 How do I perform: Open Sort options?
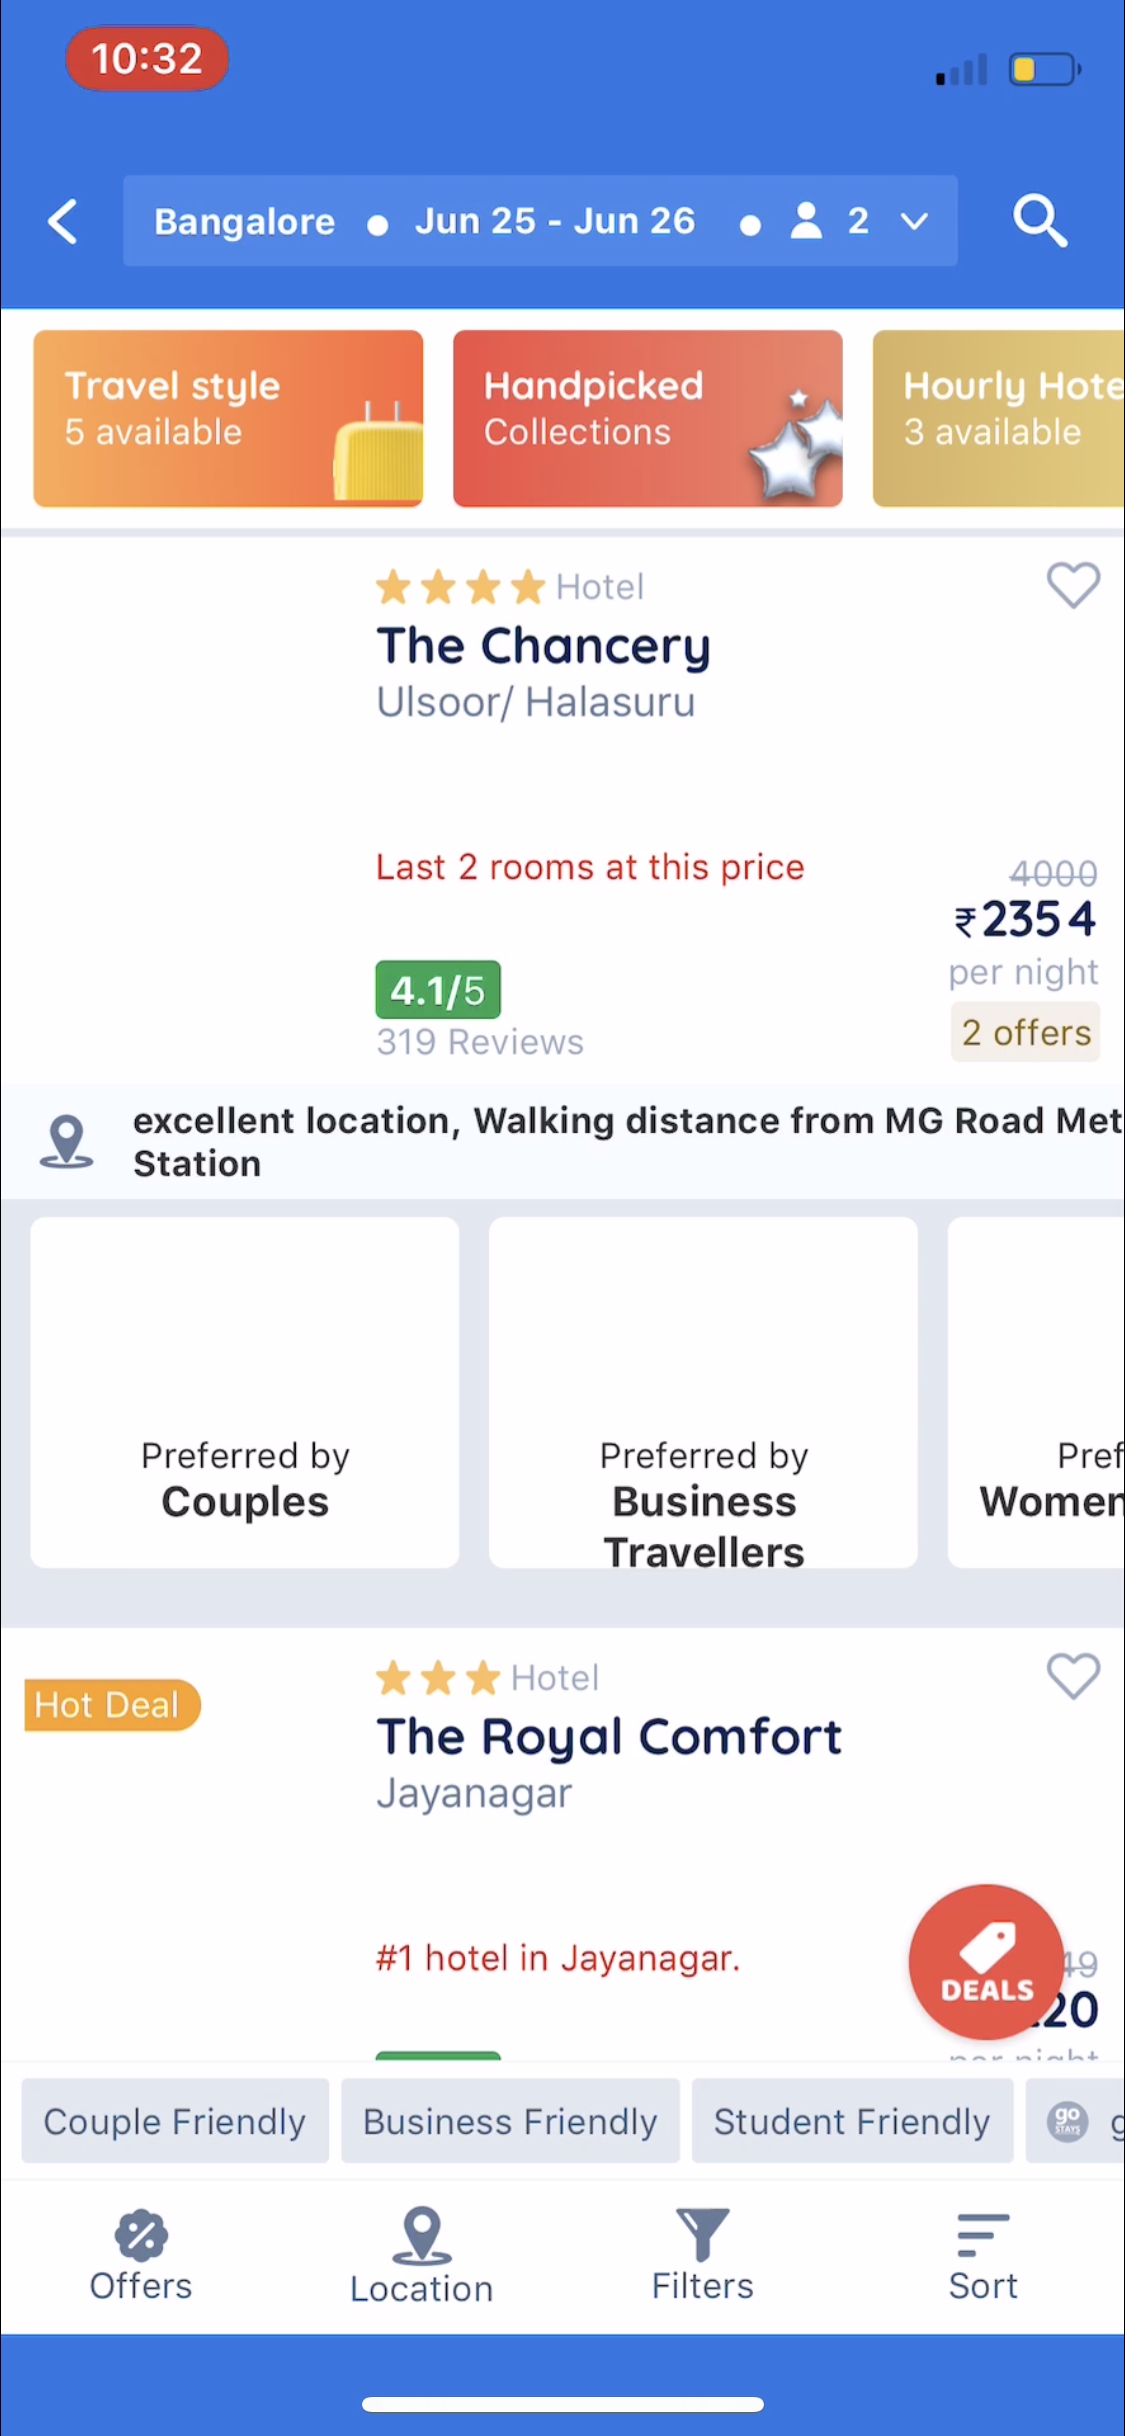coord(983,2255)
